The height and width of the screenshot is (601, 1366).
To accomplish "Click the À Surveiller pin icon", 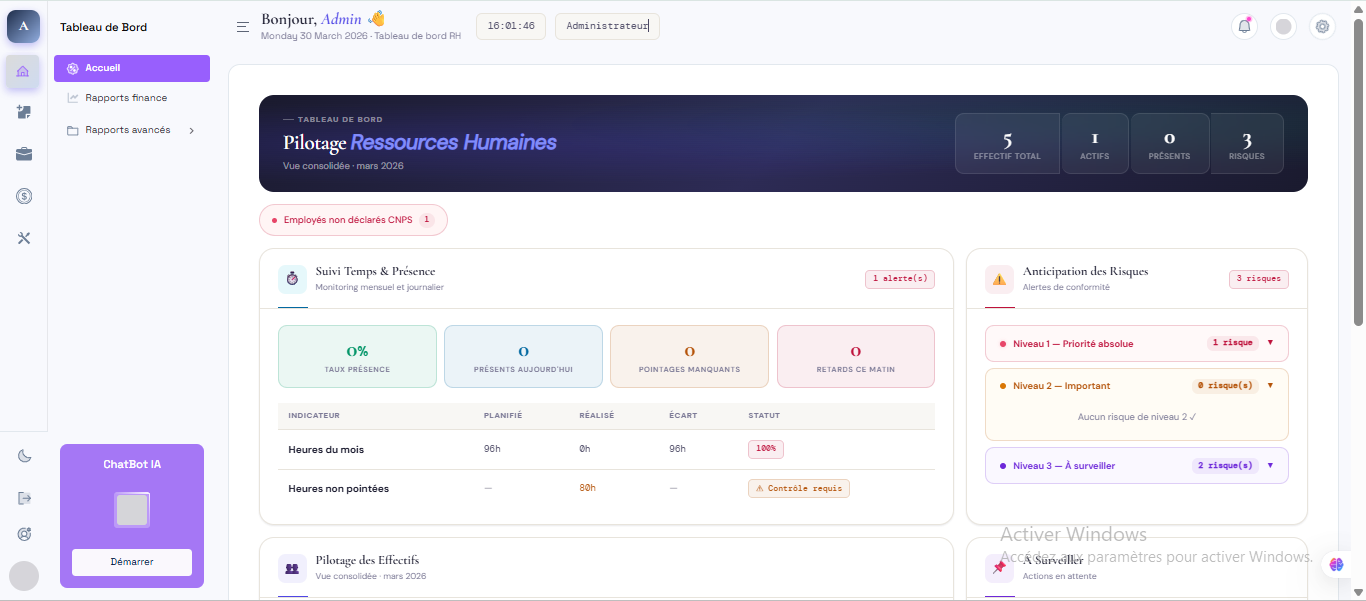I will (999, 568).
